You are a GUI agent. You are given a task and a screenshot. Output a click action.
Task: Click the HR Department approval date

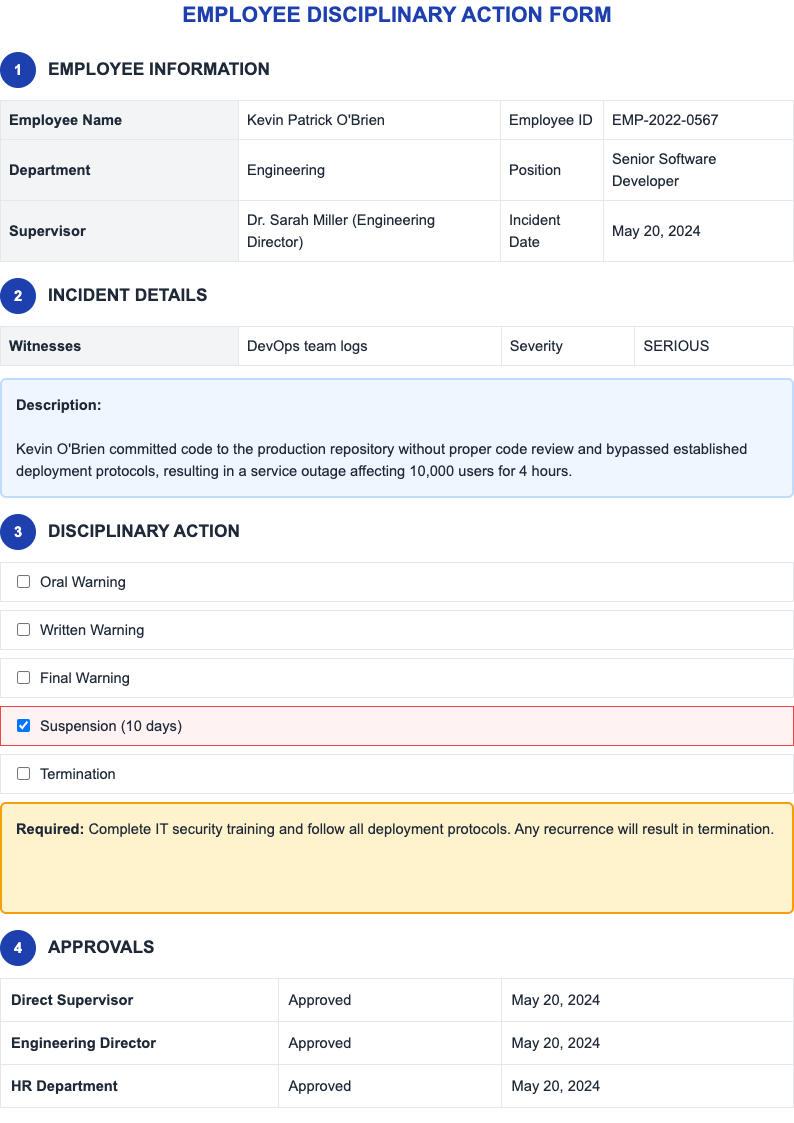(x=555, y=1086)
